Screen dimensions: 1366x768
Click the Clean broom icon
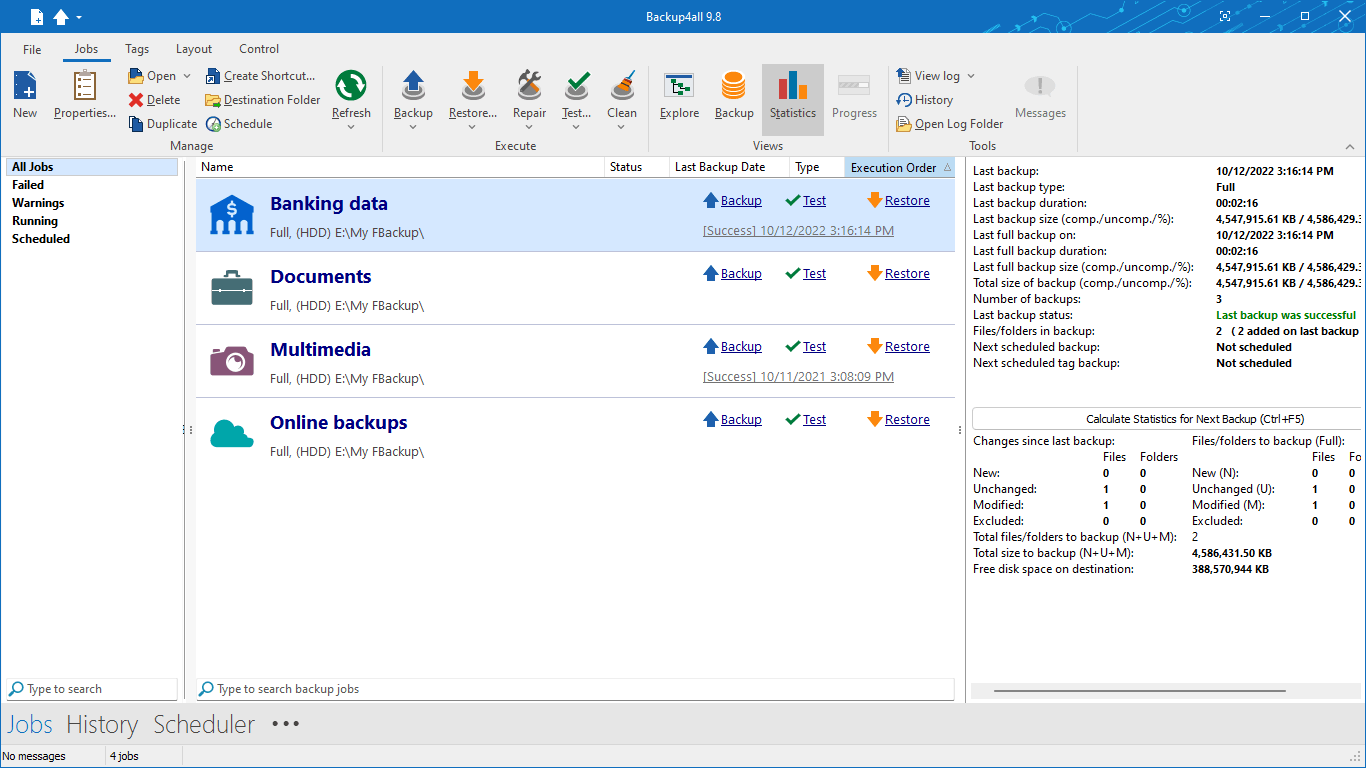[x=622, y=86]
